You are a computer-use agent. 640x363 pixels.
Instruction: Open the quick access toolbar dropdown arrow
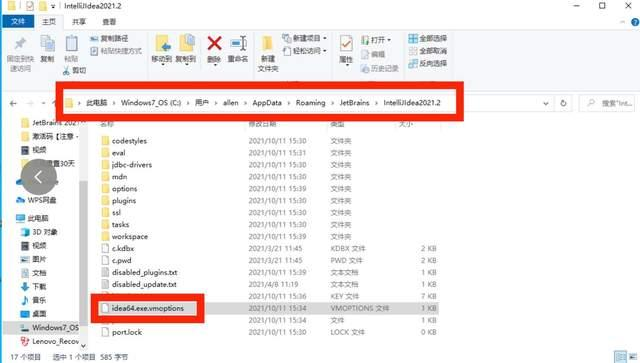coord(53,6)
